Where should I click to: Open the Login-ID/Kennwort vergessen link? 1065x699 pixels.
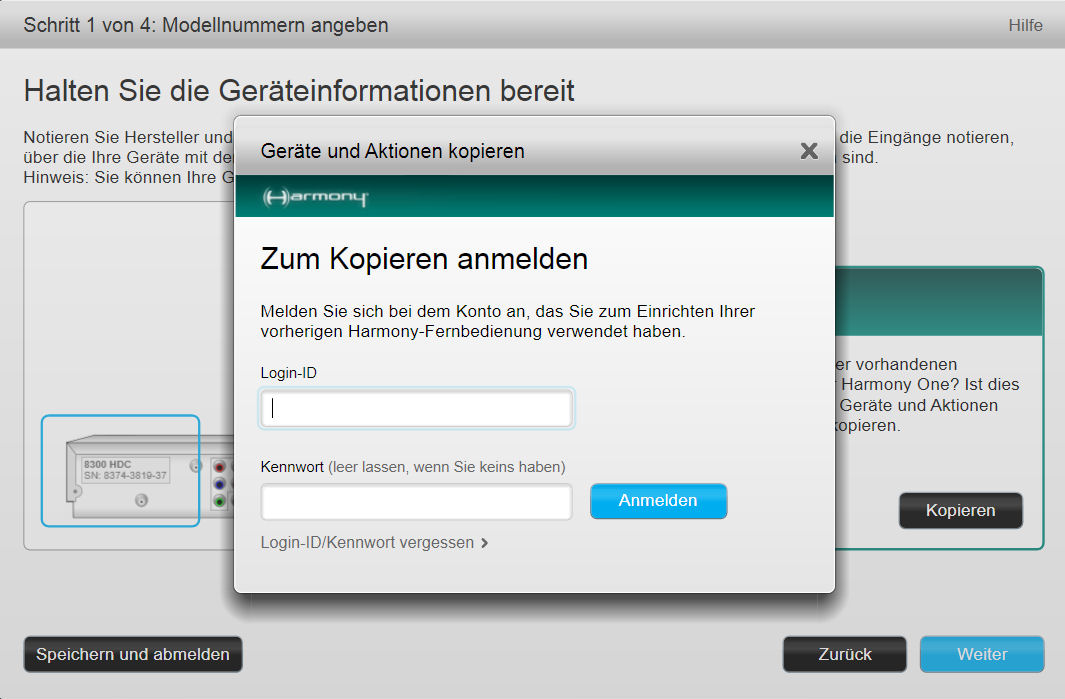click(x=367, y=543)
